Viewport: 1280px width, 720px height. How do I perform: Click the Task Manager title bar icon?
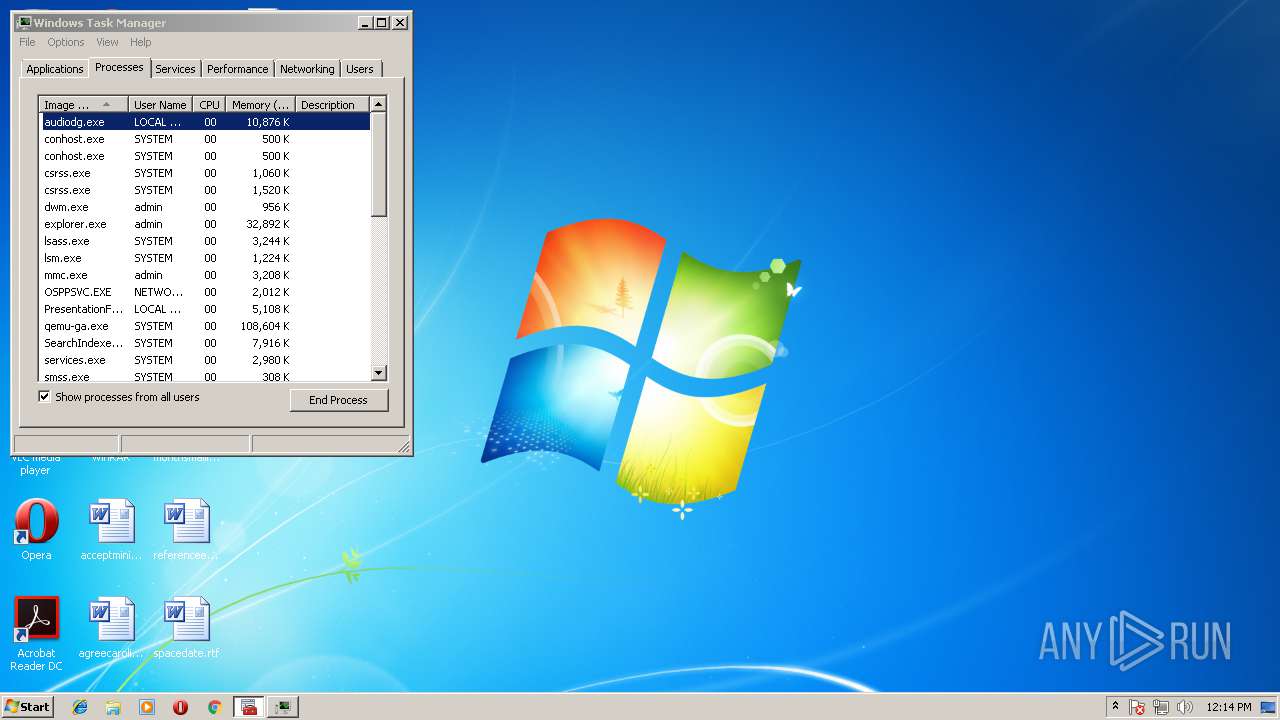[x=24, y=22]
